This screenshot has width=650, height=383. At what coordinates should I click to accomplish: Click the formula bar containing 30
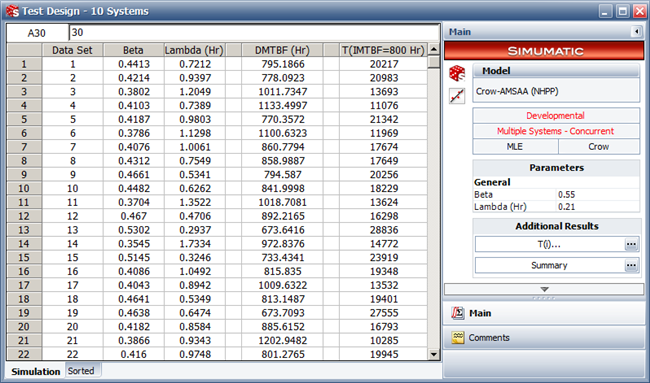[x=254, y=33]
